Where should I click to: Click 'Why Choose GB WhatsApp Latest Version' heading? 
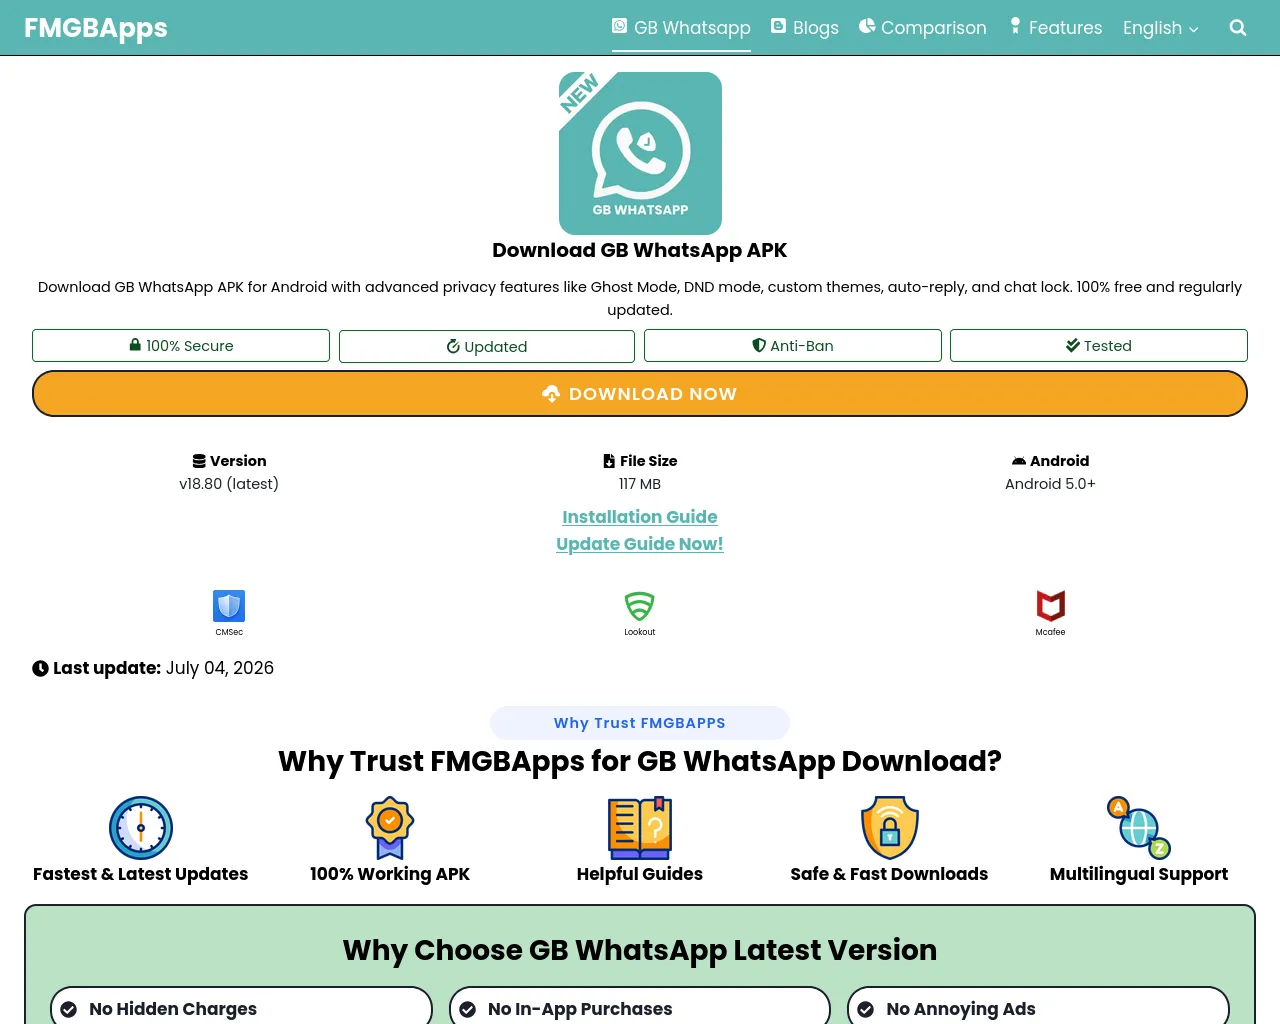[x=640, y=950]
